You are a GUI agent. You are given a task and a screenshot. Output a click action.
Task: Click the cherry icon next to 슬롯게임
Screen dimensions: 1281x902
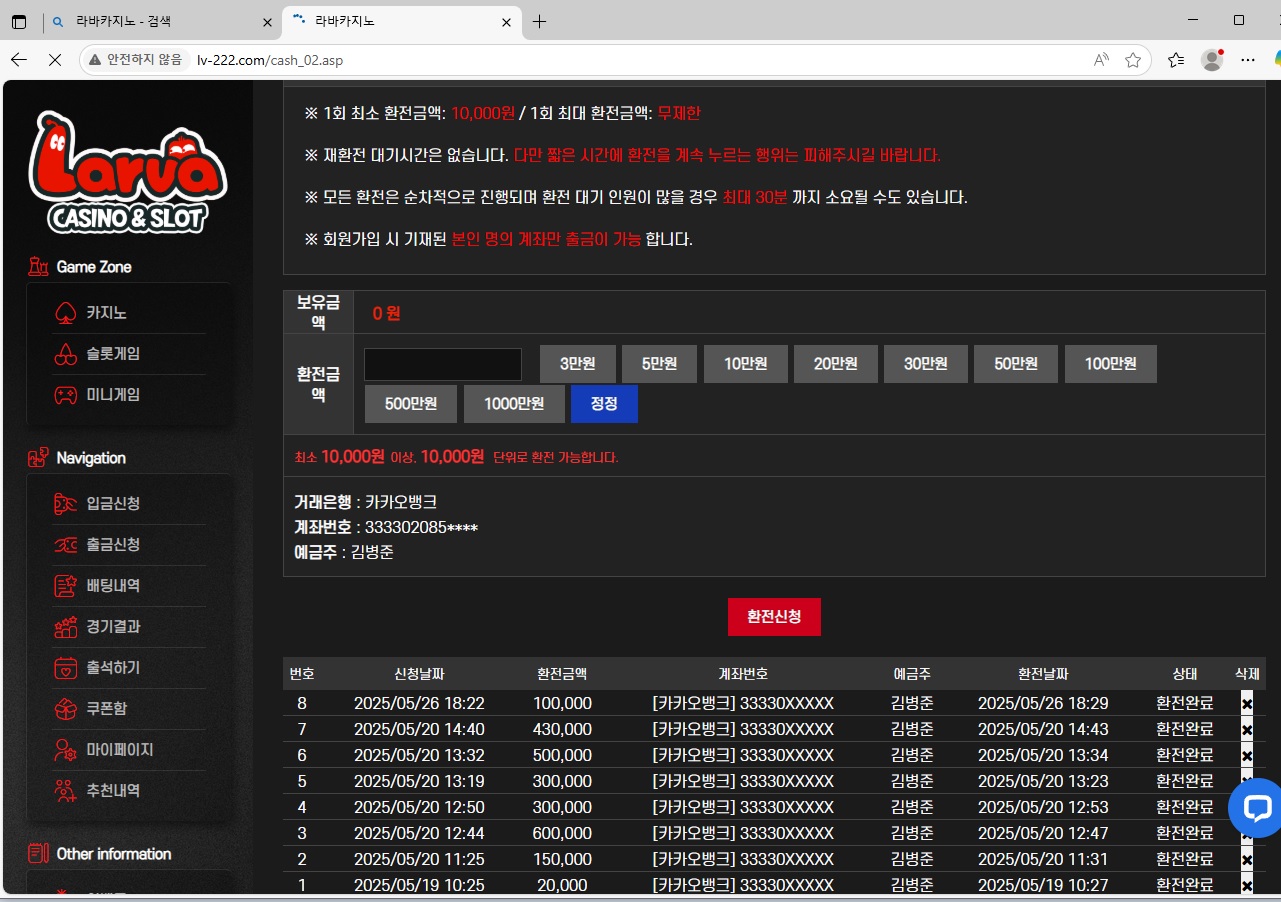pos(65,354)
